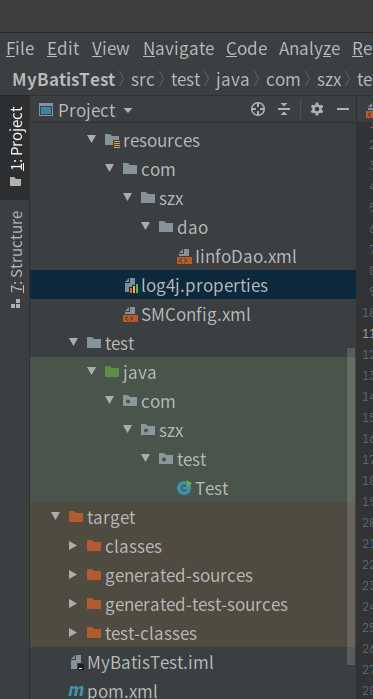Viewport: 373px width, 699px height.
Task: Click the locate/scroll-from-source target icon
Action: pos(258,109)
